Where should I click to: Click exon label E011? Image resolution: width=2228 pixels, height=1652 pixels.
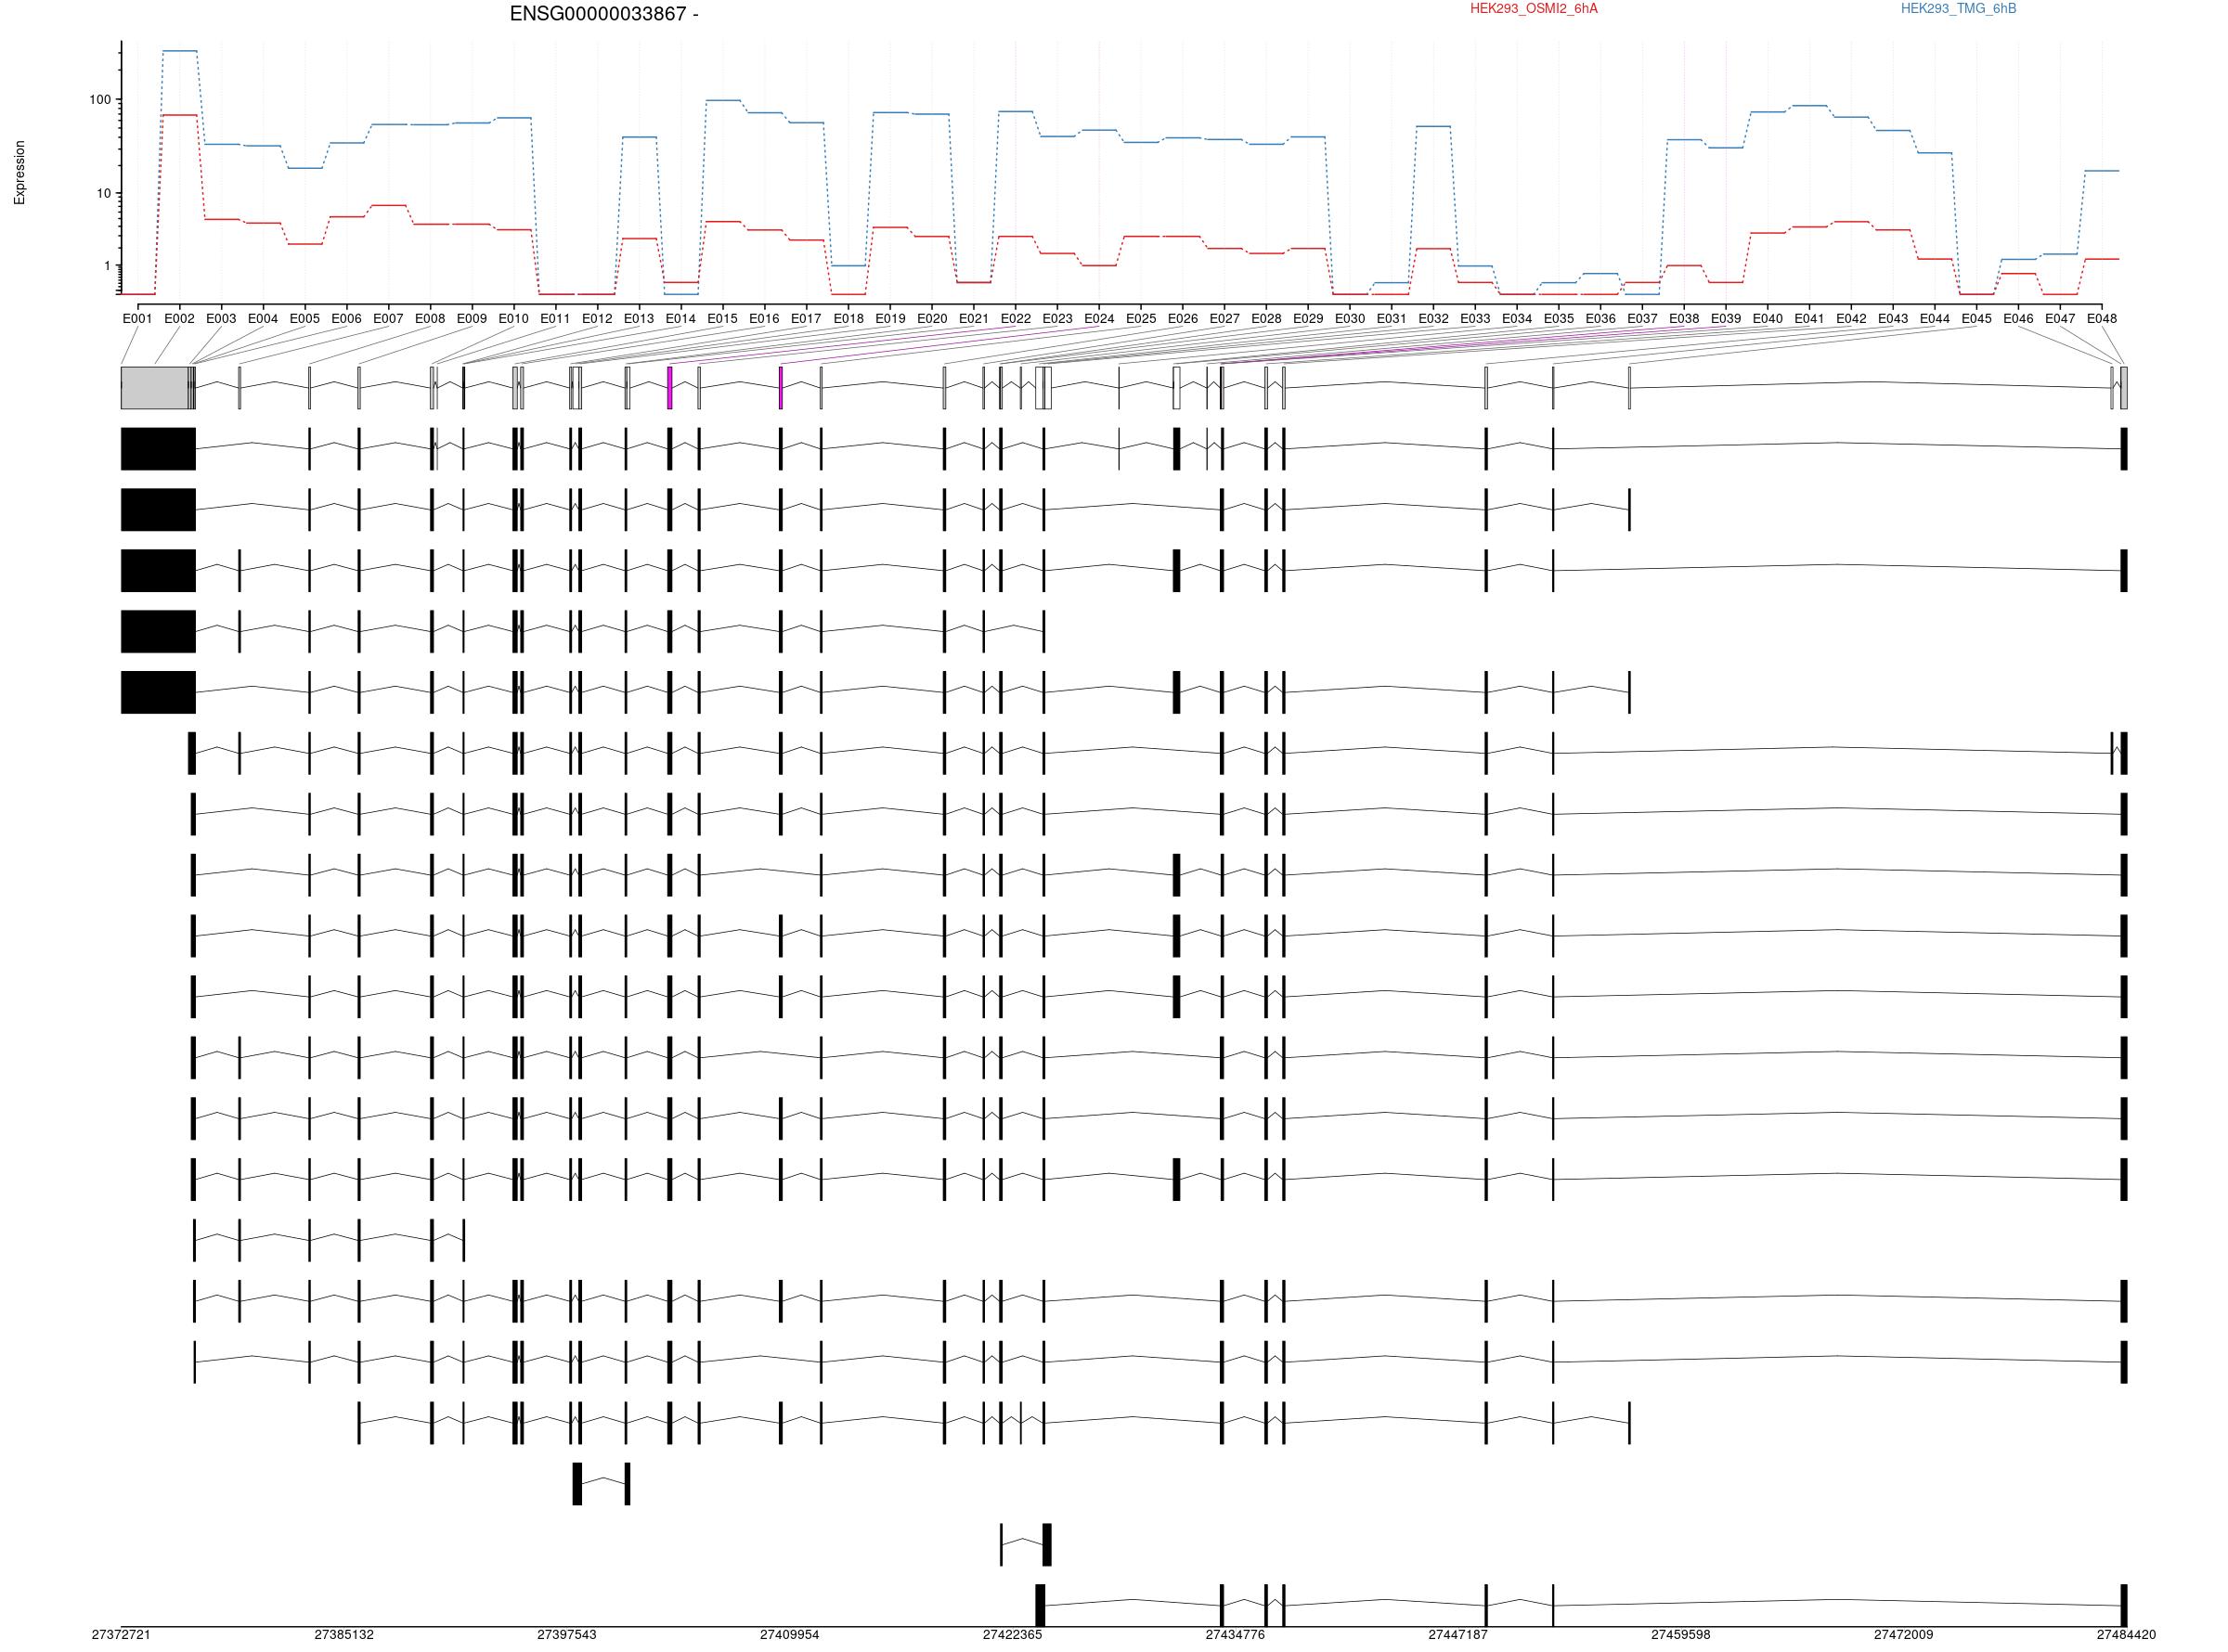pos(555,319)
